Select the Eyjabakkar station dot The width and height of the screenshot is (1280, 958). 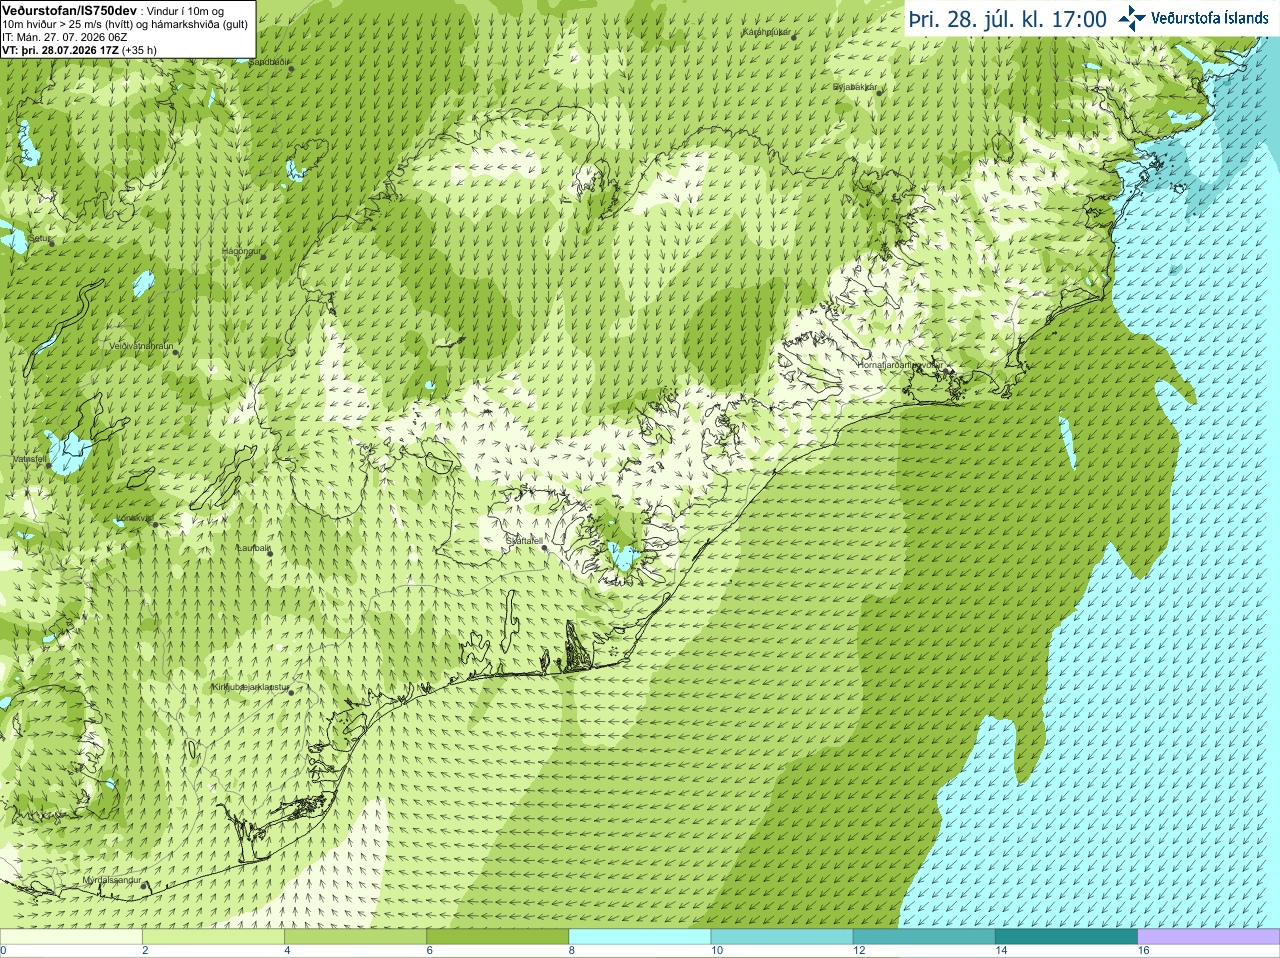(879, 93)
